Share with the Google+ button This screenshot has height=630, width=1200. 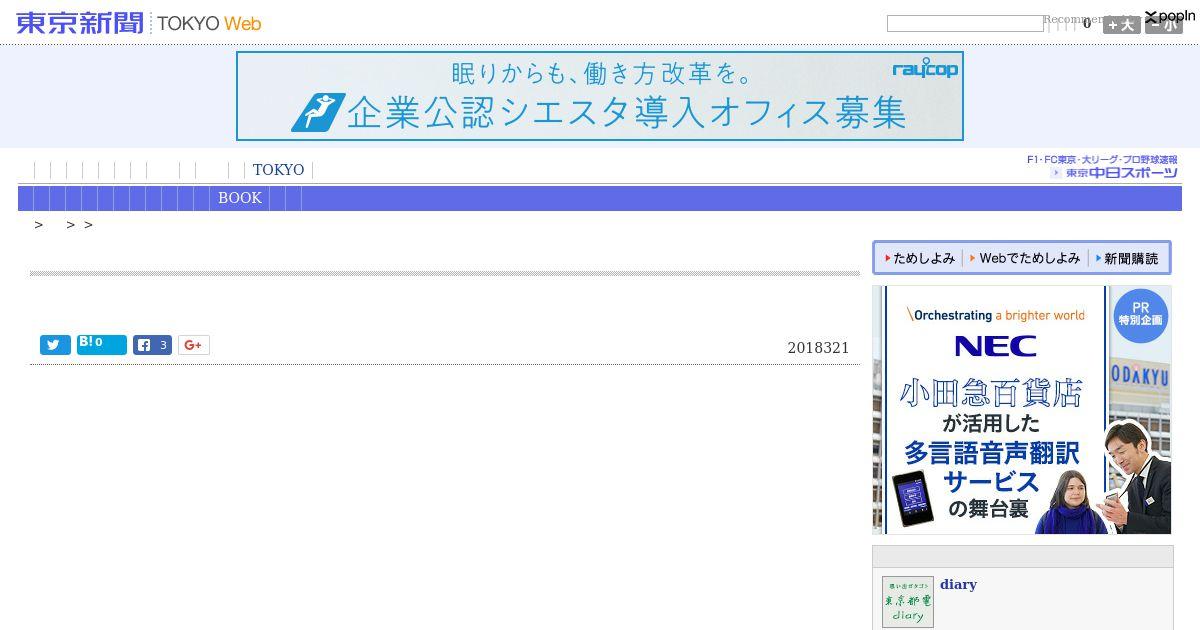coord(194,345)
